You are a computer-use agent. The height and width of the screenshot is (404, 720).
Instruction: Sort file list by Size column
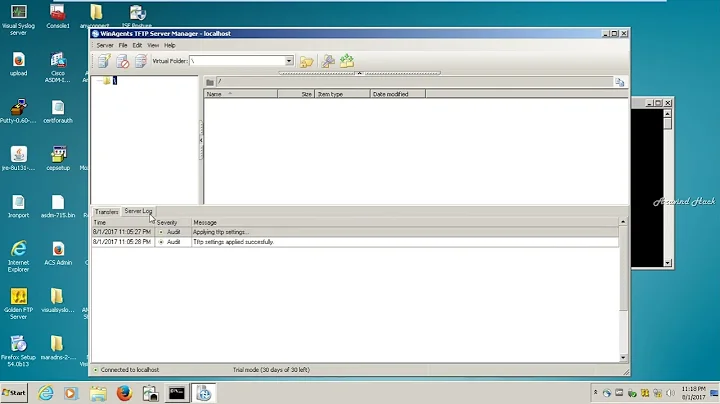pyautogui.click(x=296, y=94)
